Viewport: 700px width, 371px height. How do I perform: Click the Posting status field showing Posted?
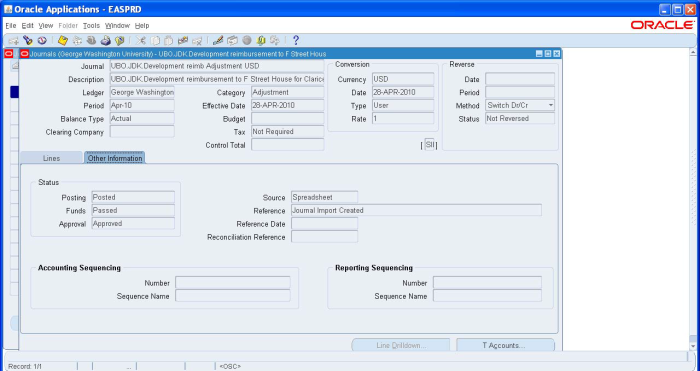tap(133, 197)
